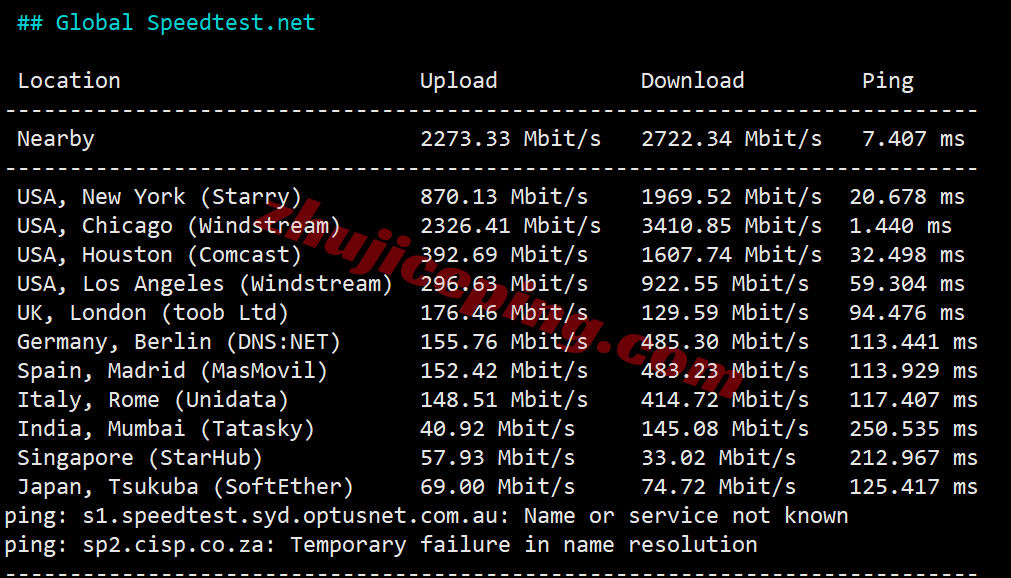Click Nearby ping value 7.407 ms
This screenshot has width=1011, height=578.
click(914, 139)
